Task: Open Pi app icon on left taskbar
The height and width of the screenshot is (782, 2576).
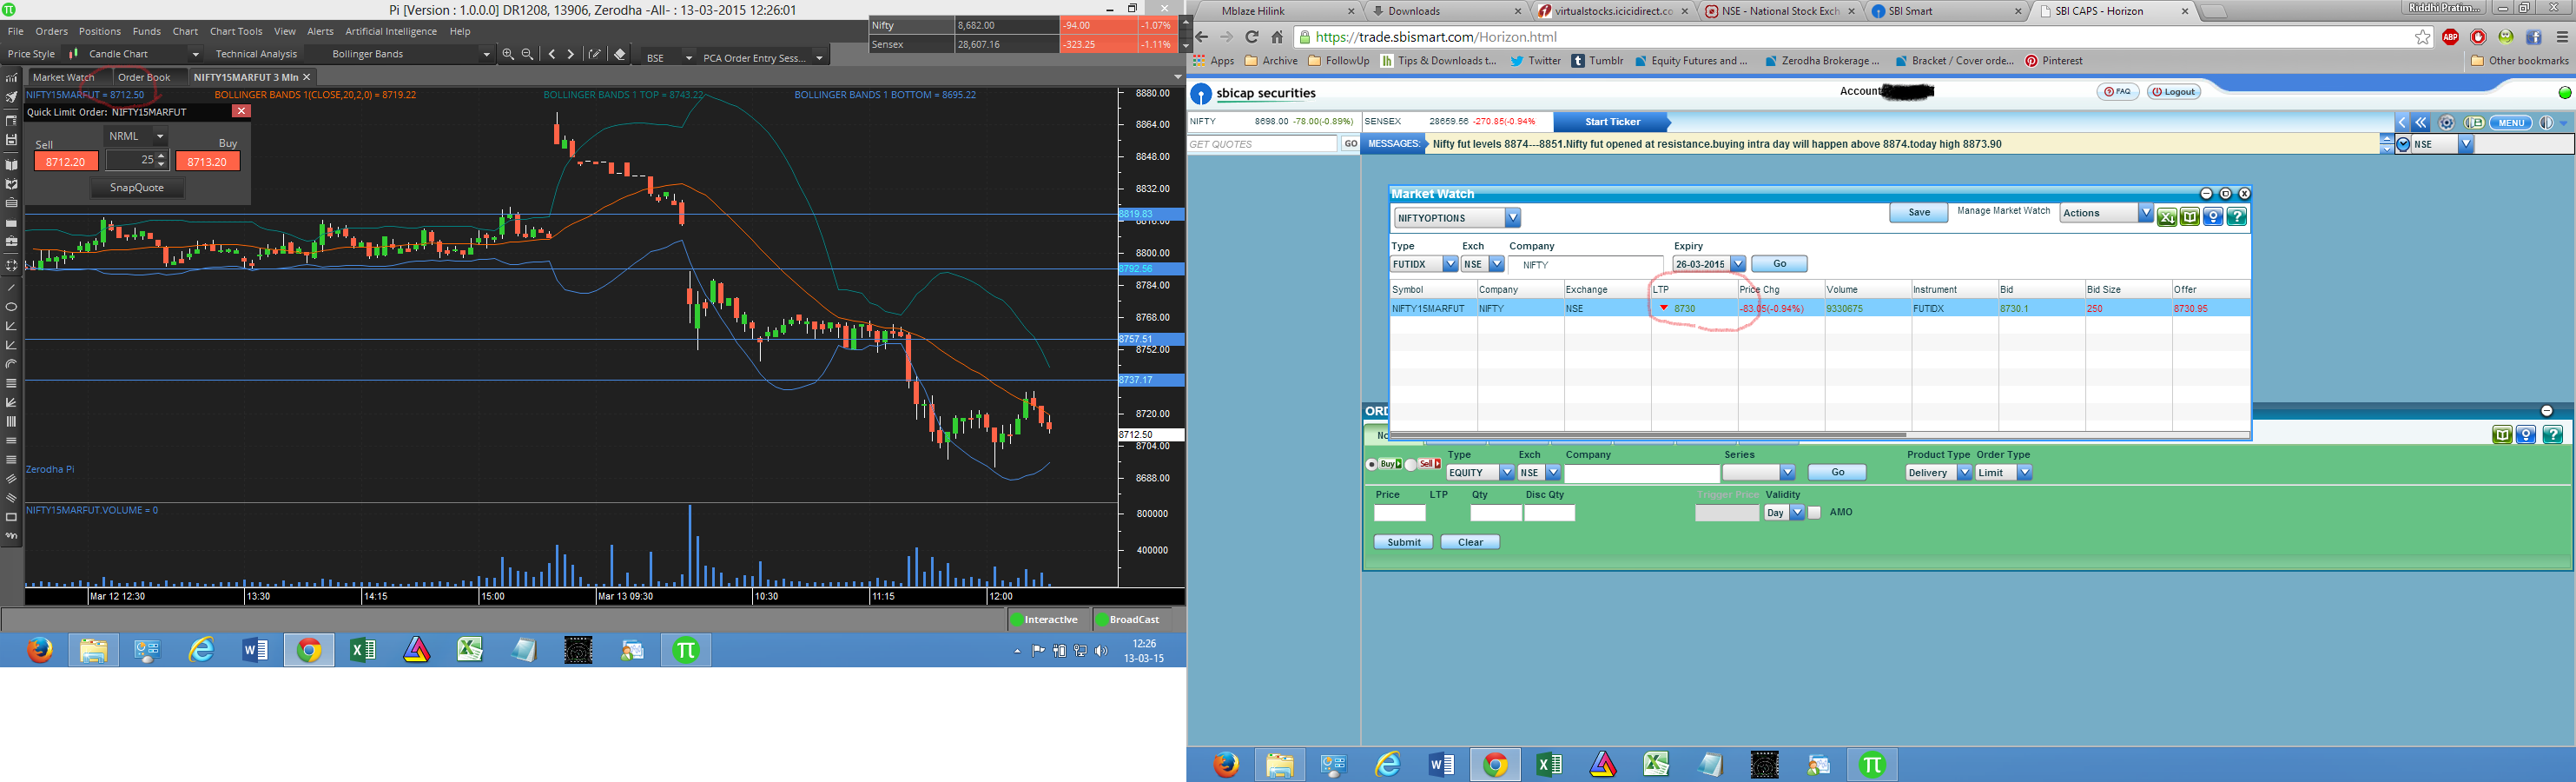Action: [x=686, y=650]
